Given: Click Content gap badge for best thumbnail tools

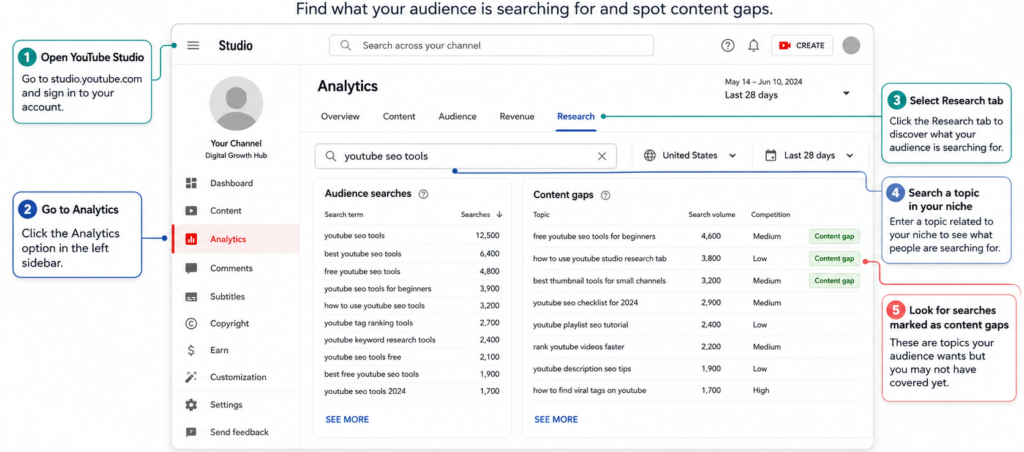Looking at the screenshot, I should pos(834,280).
